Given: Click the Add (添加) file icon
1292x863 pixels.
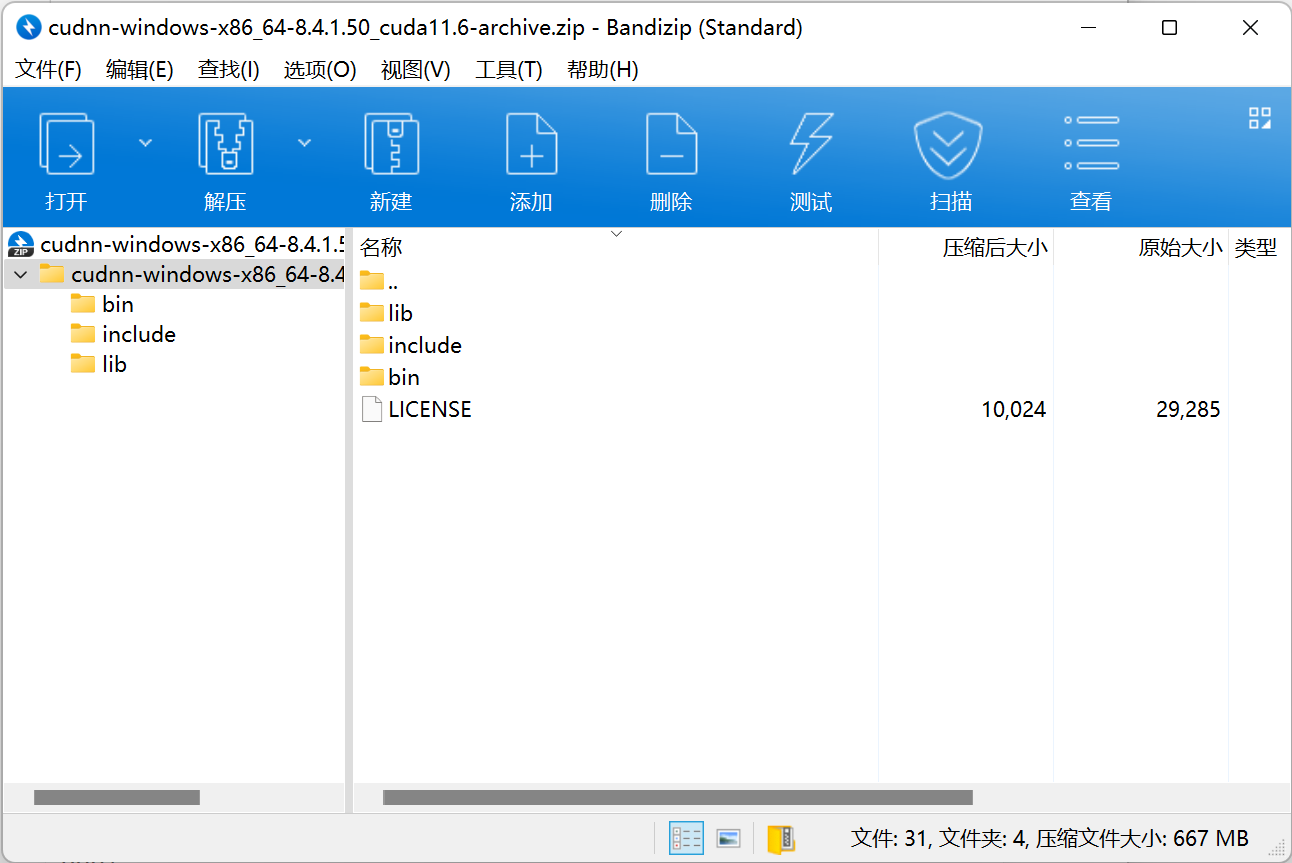Looking at the screenshot, I should point(531,144).
